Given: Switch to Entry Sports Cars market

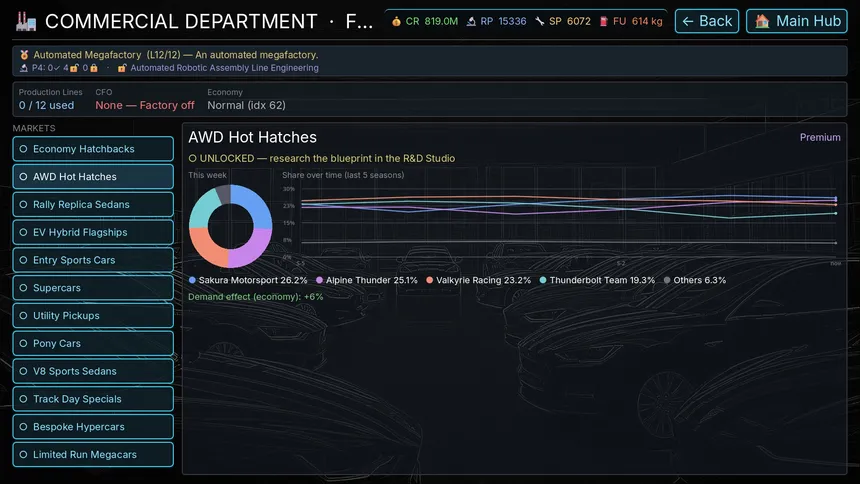Looking at the screenshot, I should point(93,260).
